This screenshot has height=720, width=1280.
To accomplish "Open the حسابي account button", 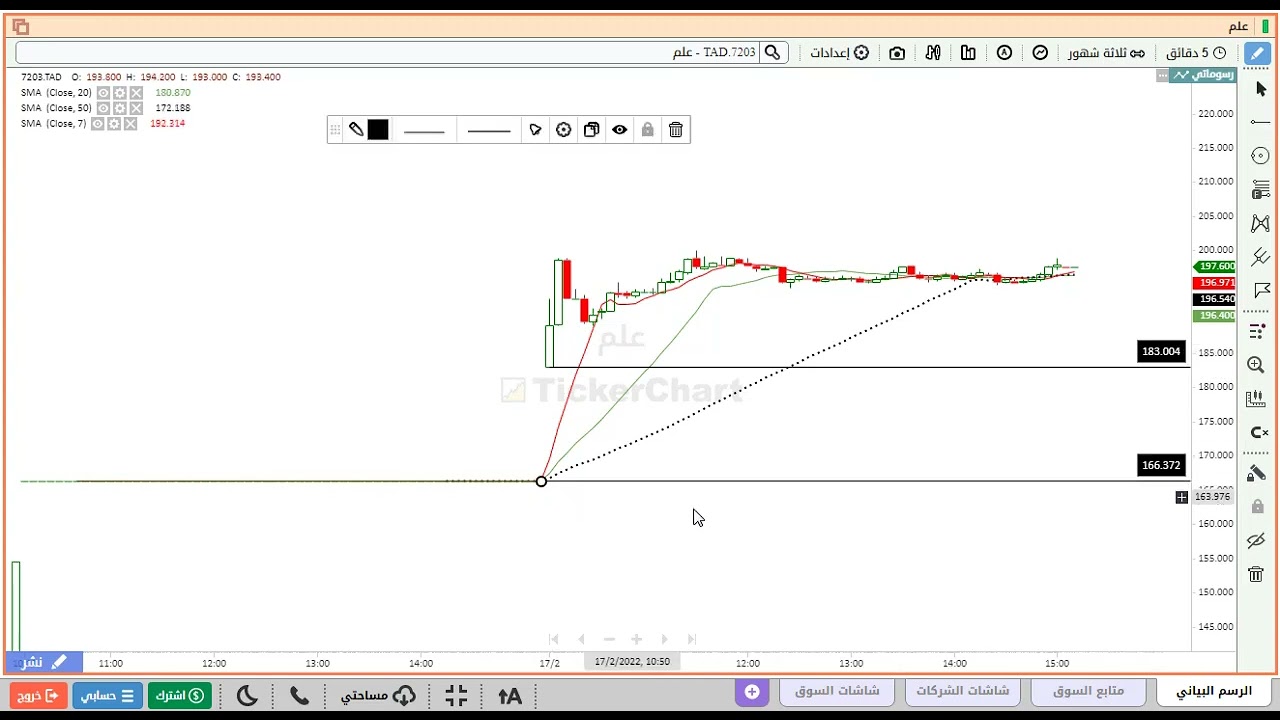I will [x=107, y=695].
